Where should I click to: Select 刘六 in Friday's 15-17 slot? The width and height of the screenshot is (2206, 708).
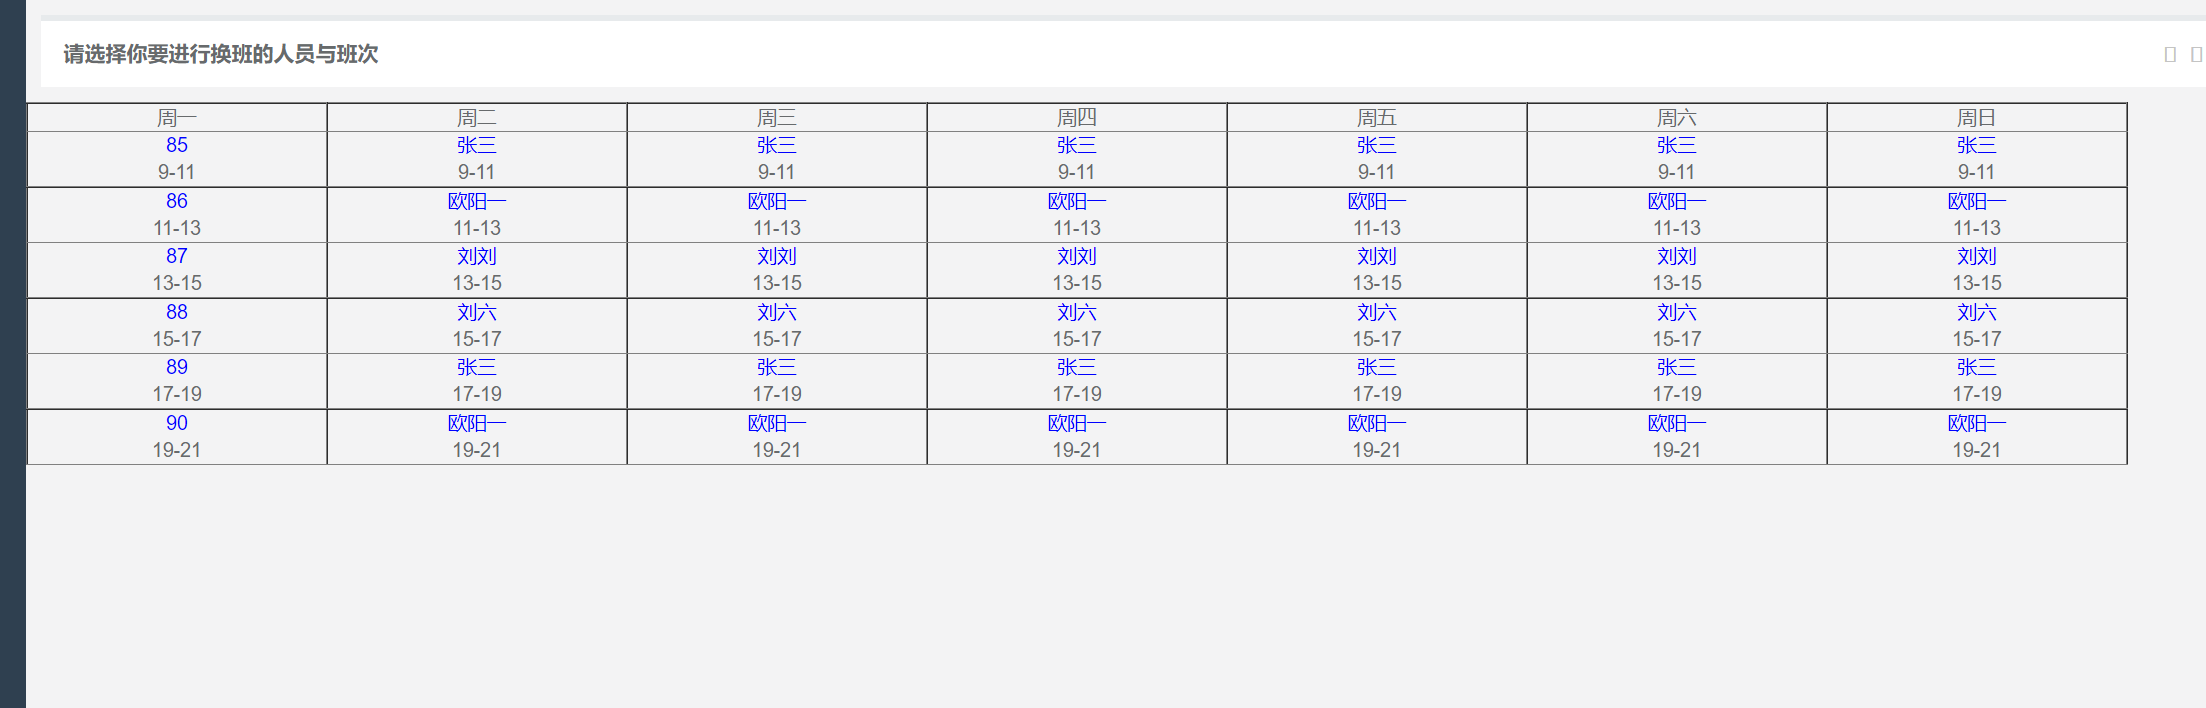1377,312
